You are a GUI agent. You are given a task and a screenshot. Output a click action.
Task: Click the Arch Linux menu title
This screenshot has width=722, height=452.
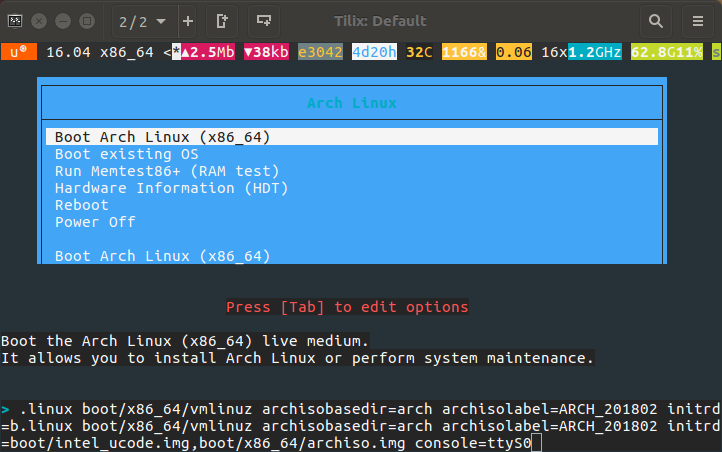(x=352, y=103)
